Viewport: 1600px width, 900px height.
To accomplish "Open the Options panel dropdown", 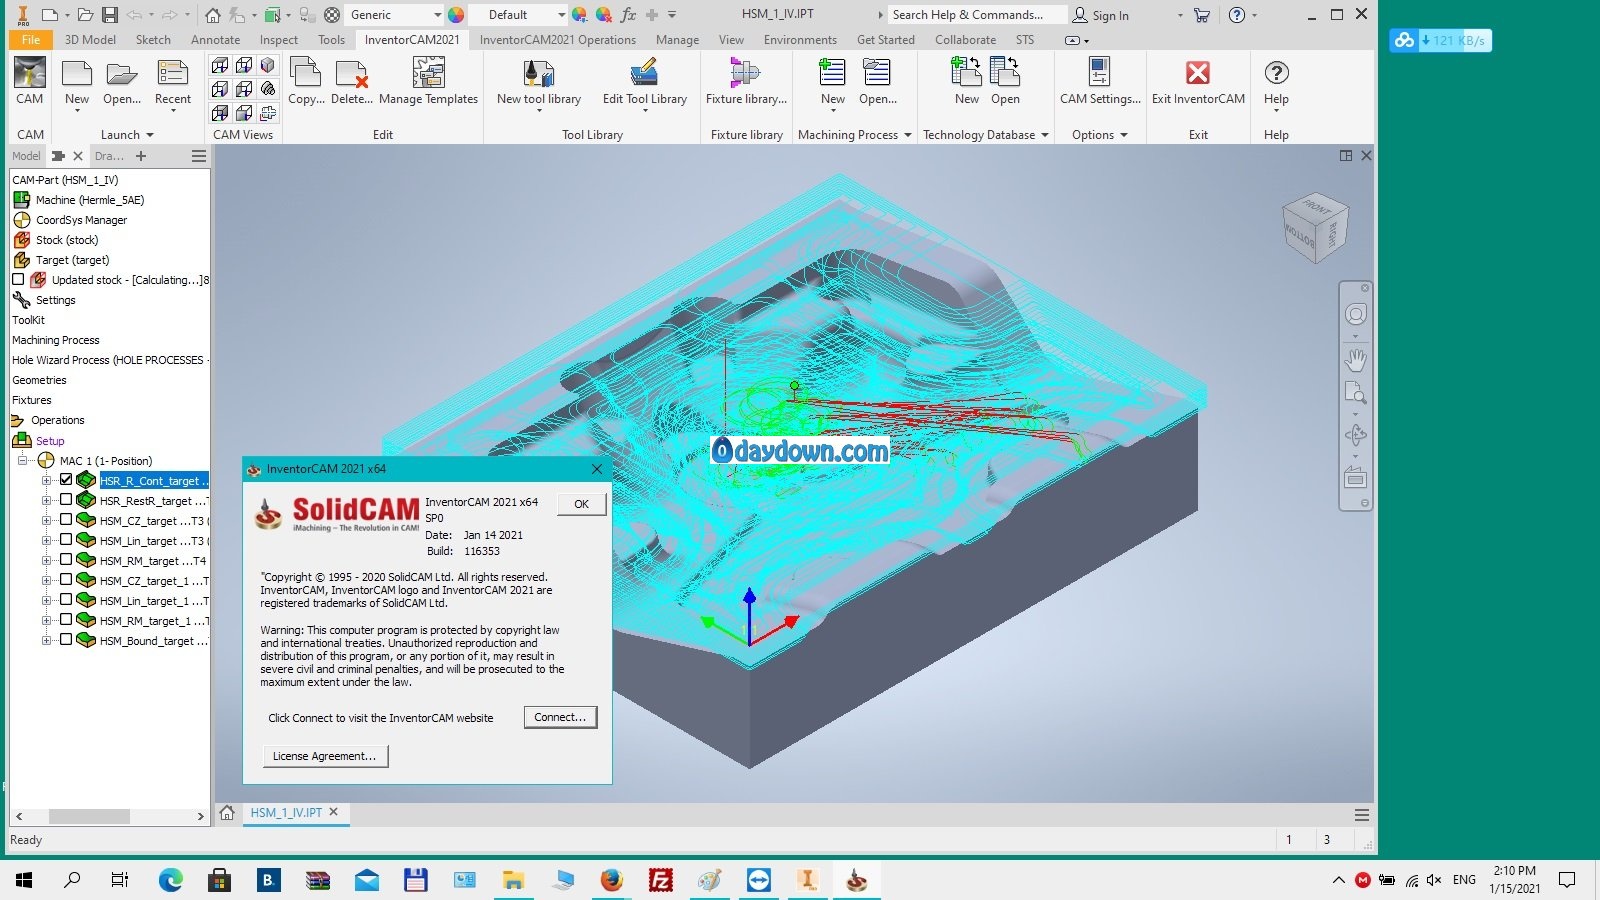I will pos(1124,135).
